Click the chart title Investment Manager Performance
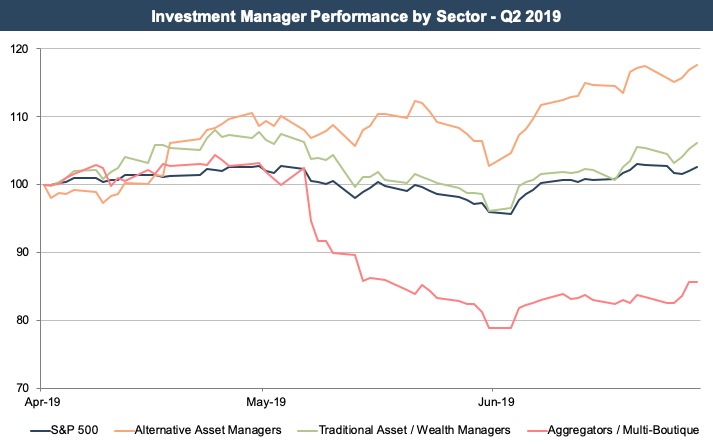Image resolution: width=713 pixels, height=445 pixels. pyautogui.click(x=357, y=16)
